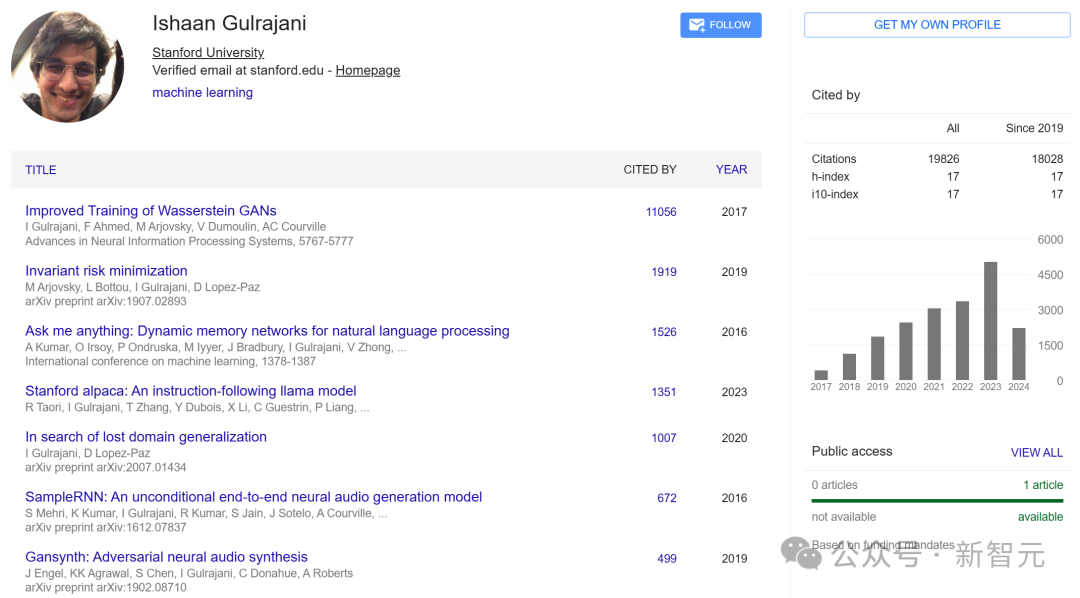The width and height of the screenshot is (1080, 598).
Task: Sort publications by Year column header
Action: coord(731,170)
